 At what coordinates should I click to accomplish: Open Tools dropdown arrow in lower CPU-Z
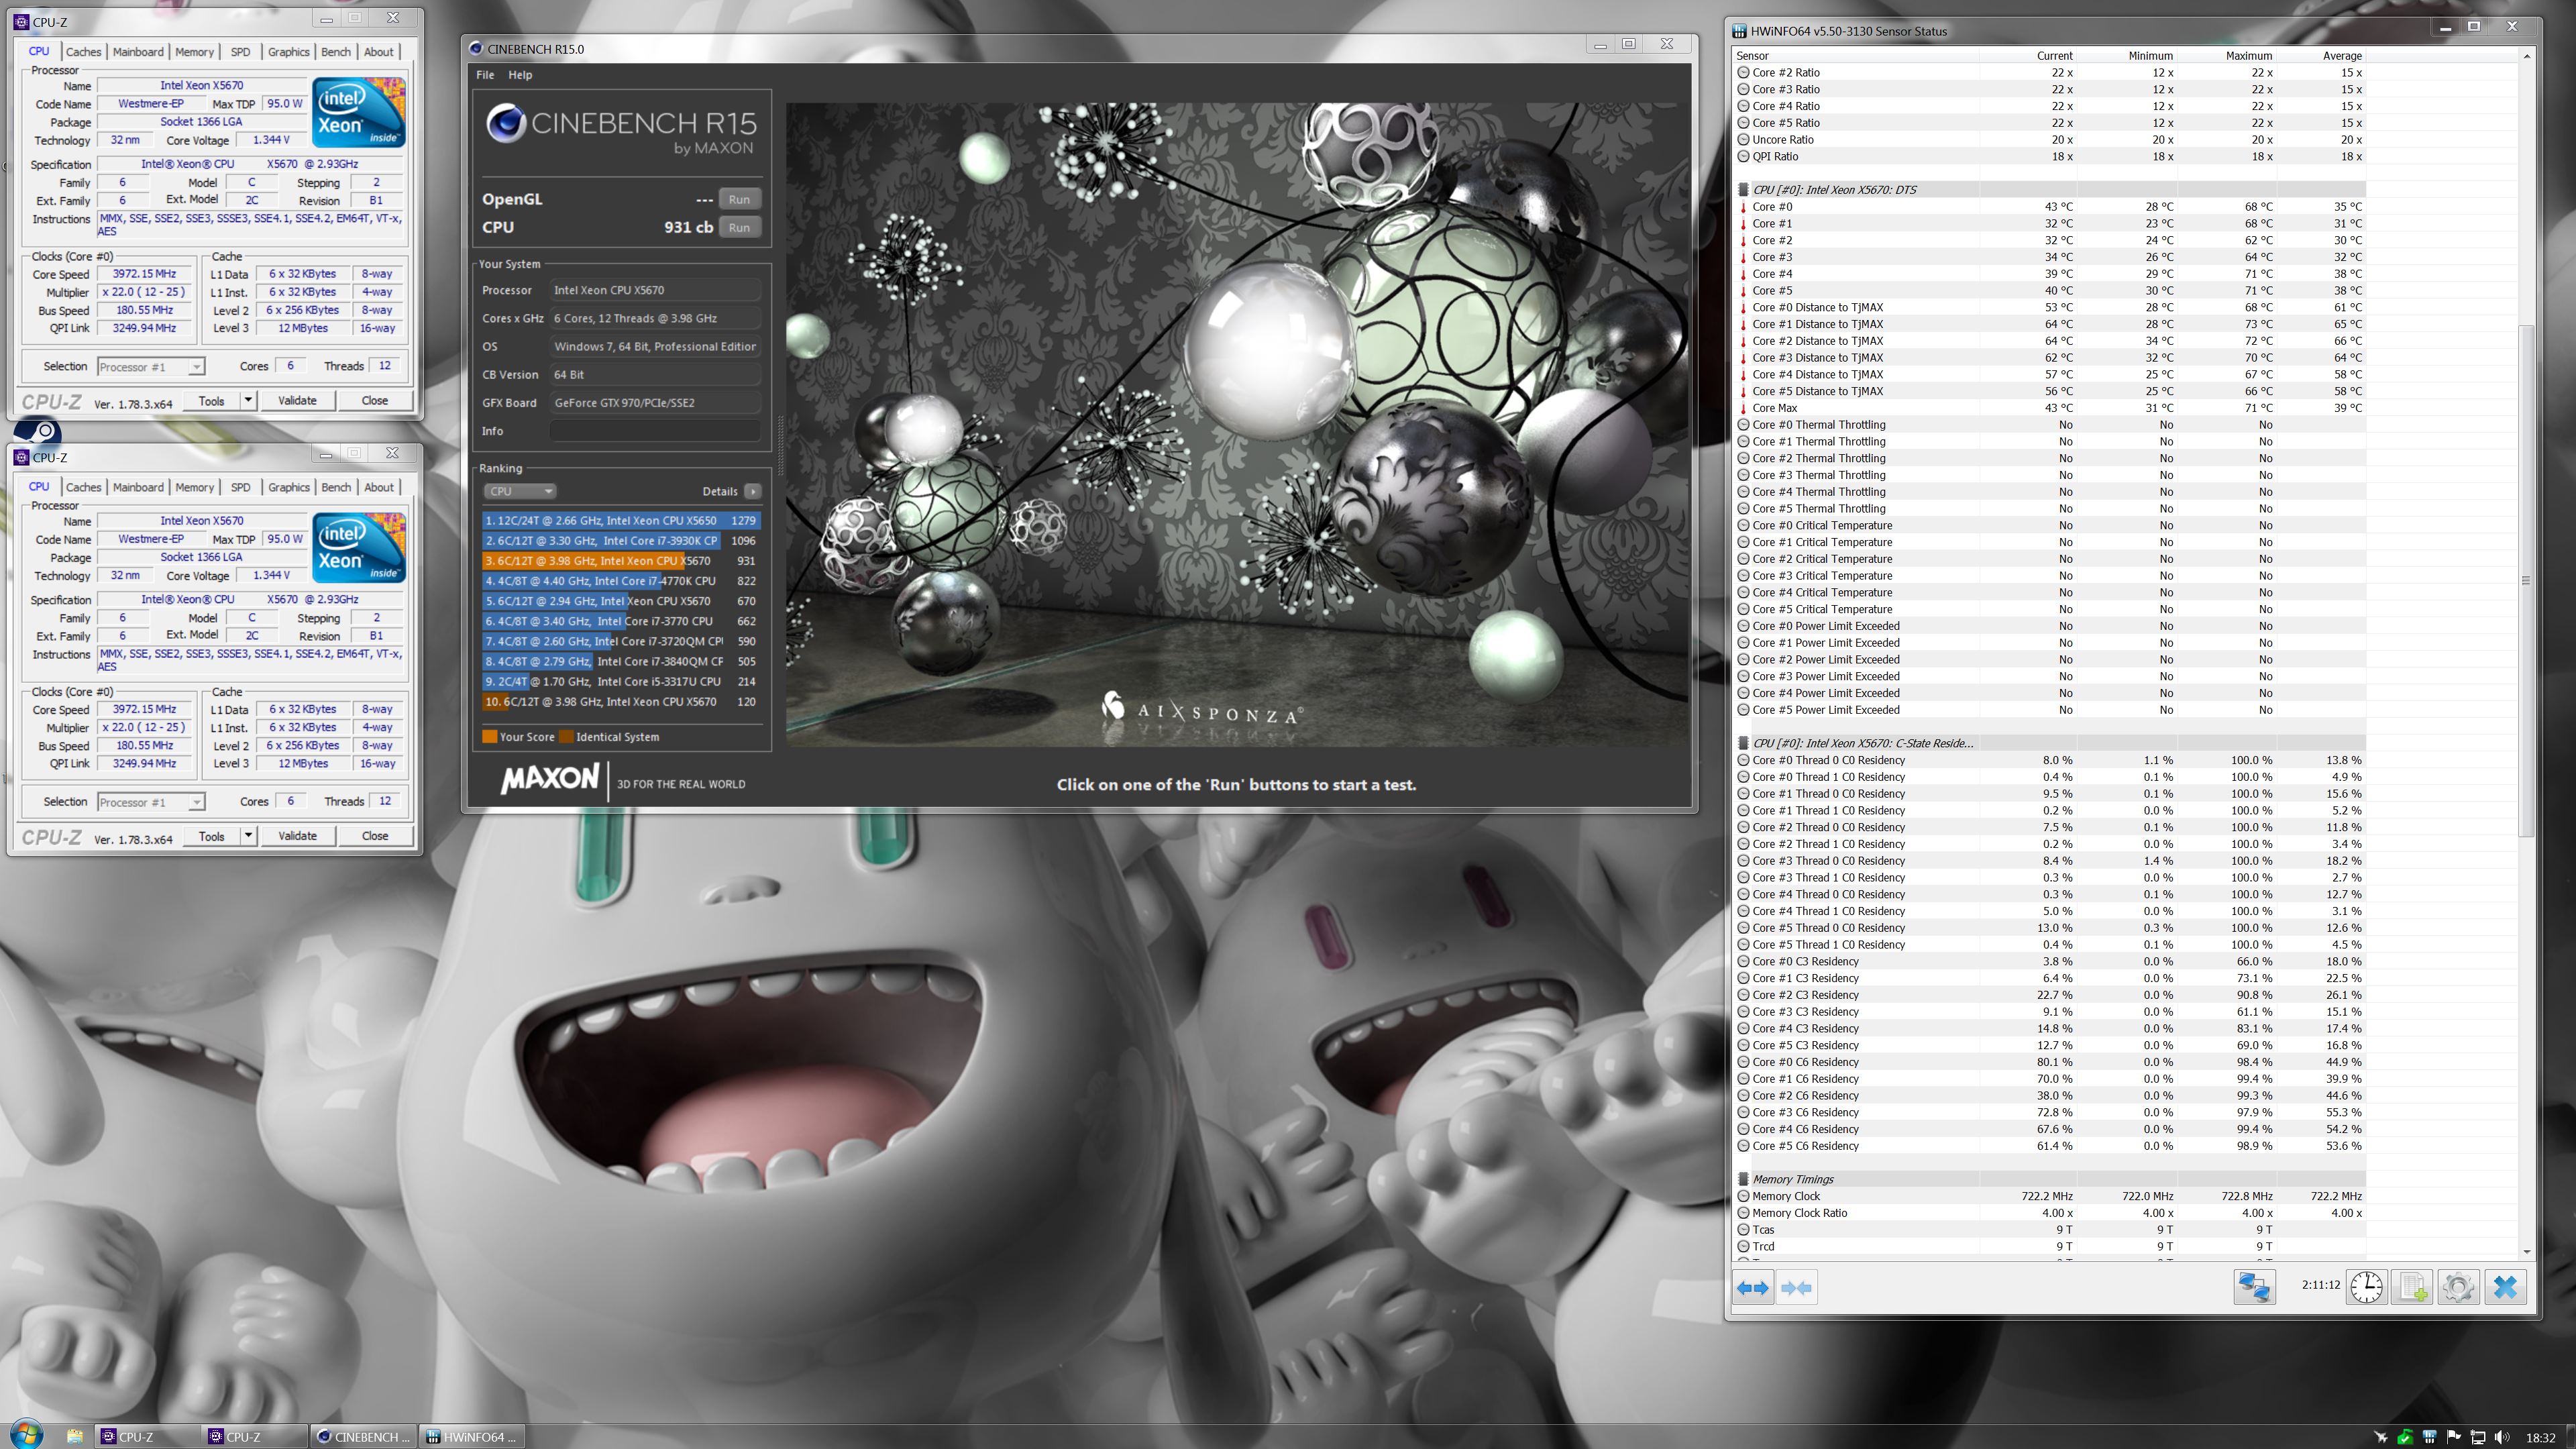point(248,836)
